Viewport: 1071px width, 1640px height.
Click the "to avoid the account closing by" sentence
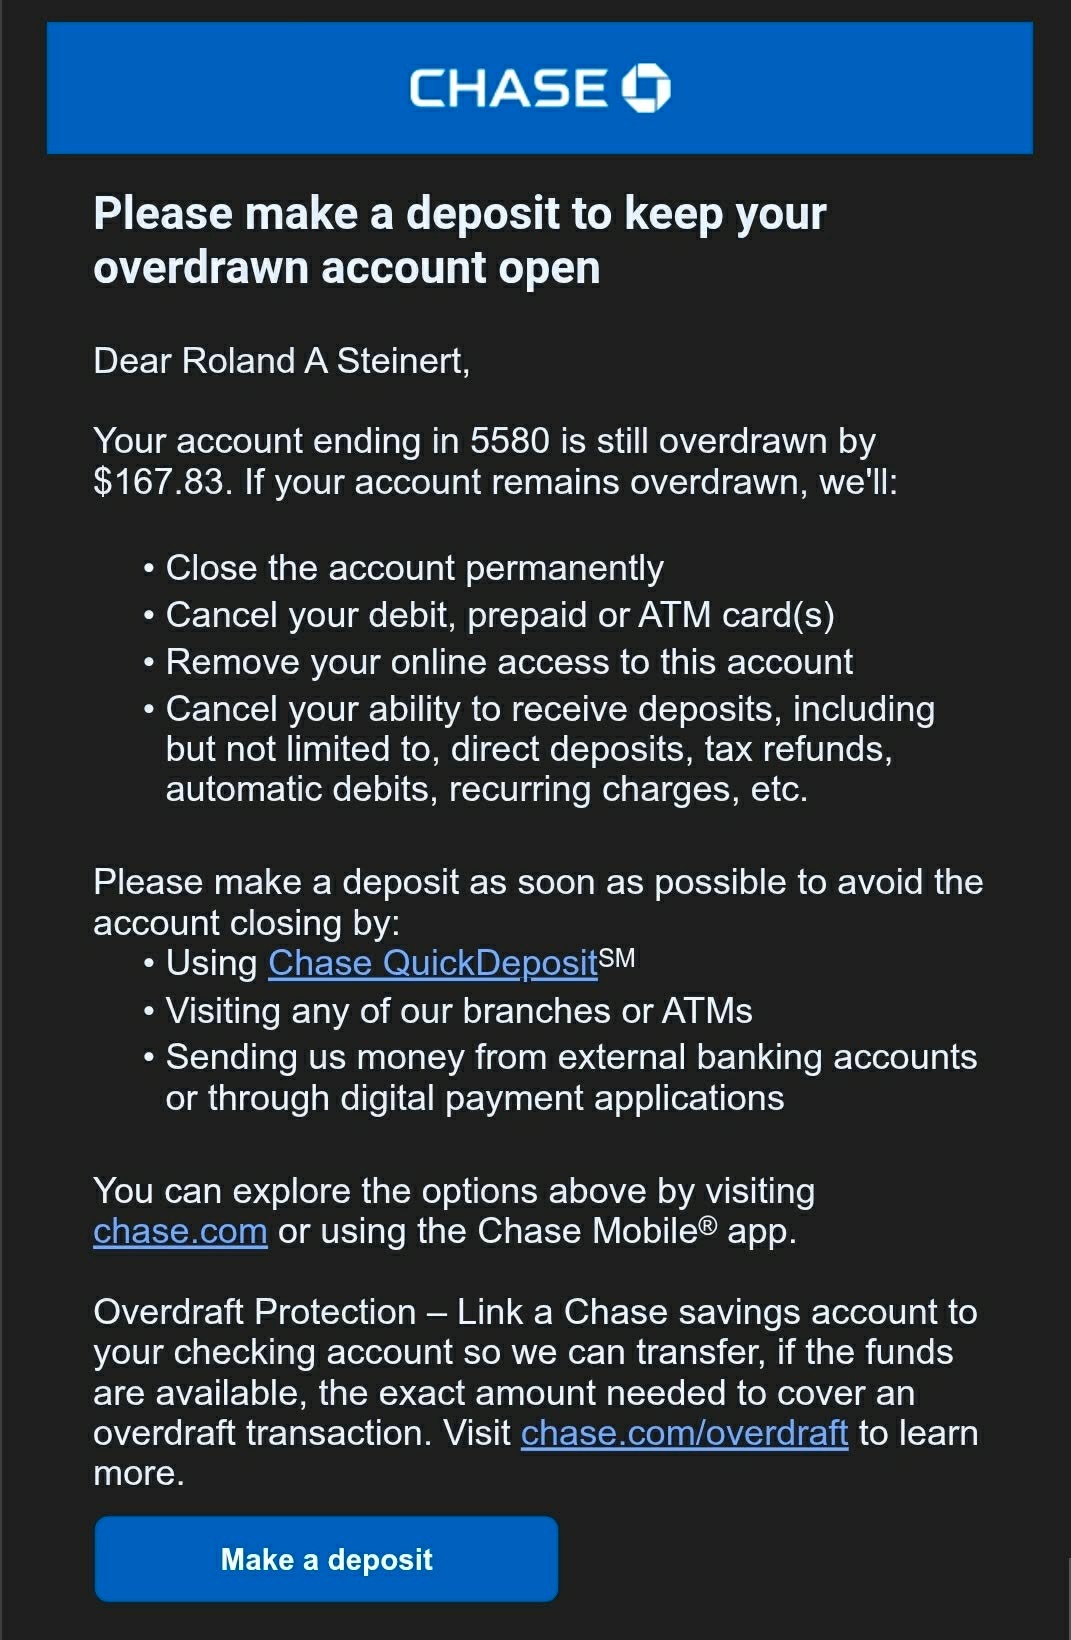(537, 902)
